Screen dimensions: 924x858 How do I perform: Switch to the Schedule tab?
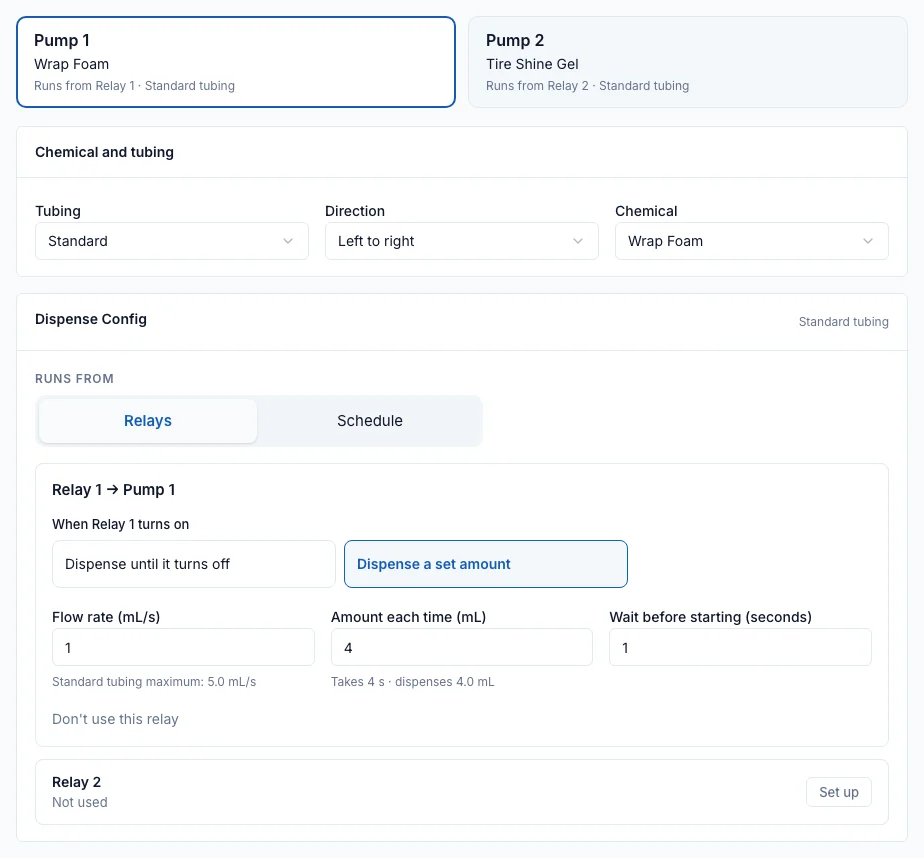pos(370,421)
